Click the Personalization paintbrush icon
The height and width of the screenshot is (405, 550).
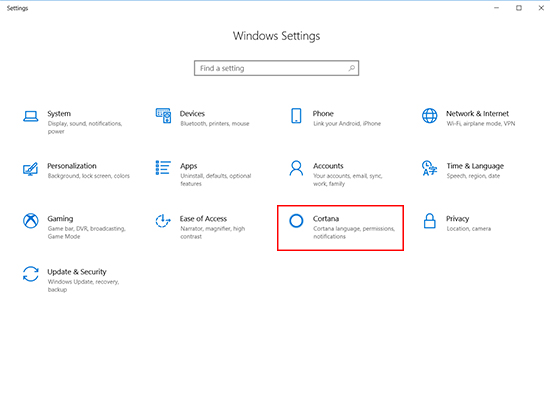pyautogui.click(x=30, y=169)
